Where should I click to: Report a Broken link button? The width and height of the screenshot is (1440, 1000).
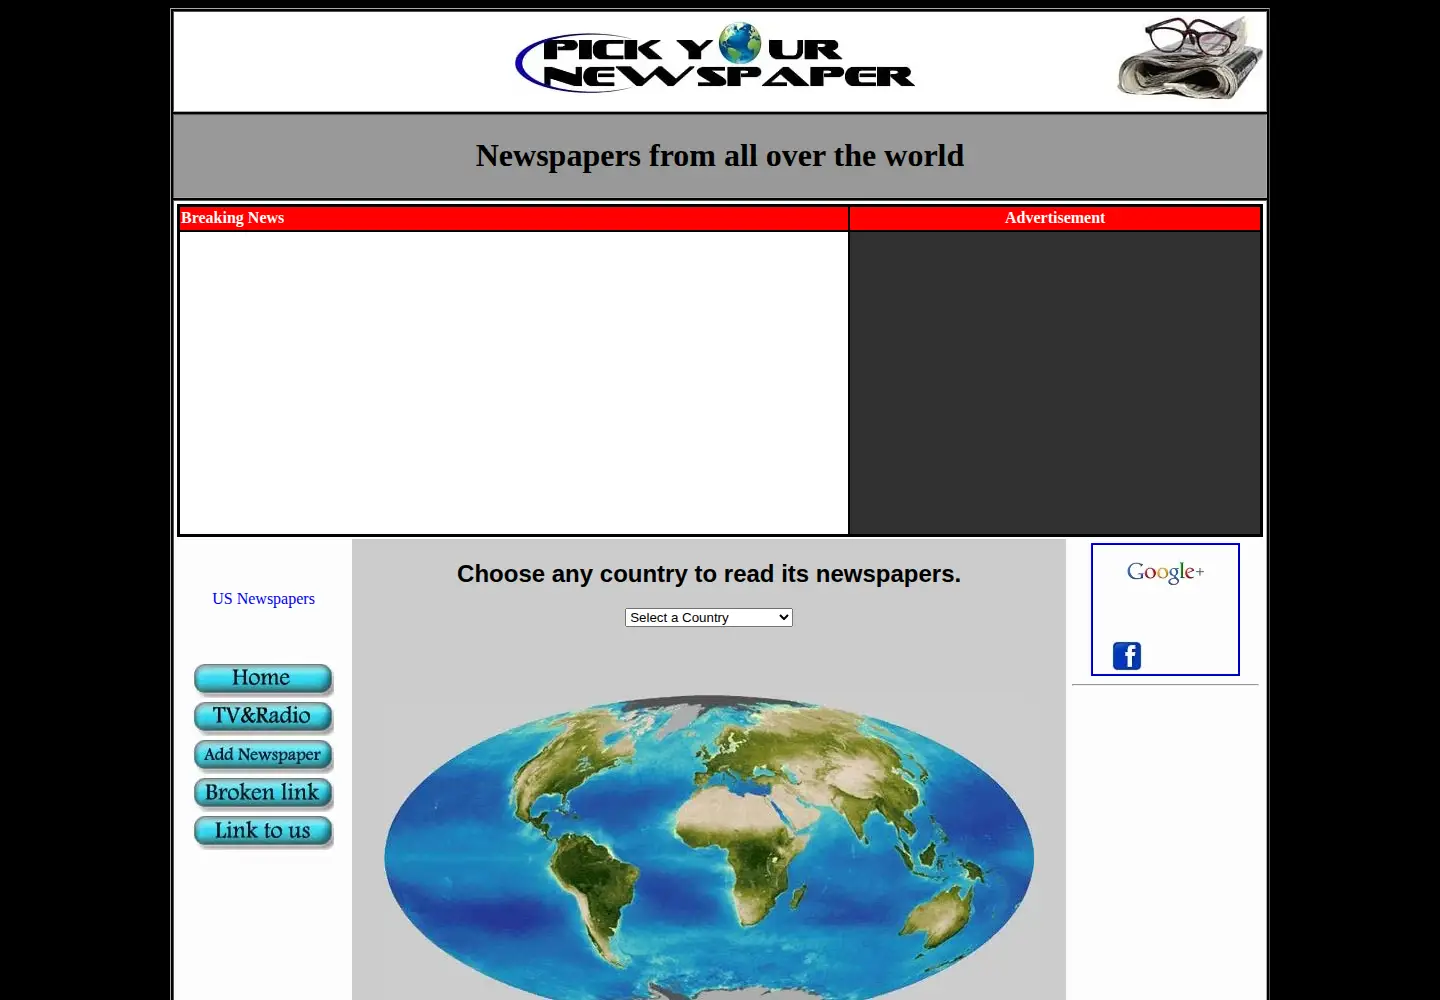tap(263, 793)
